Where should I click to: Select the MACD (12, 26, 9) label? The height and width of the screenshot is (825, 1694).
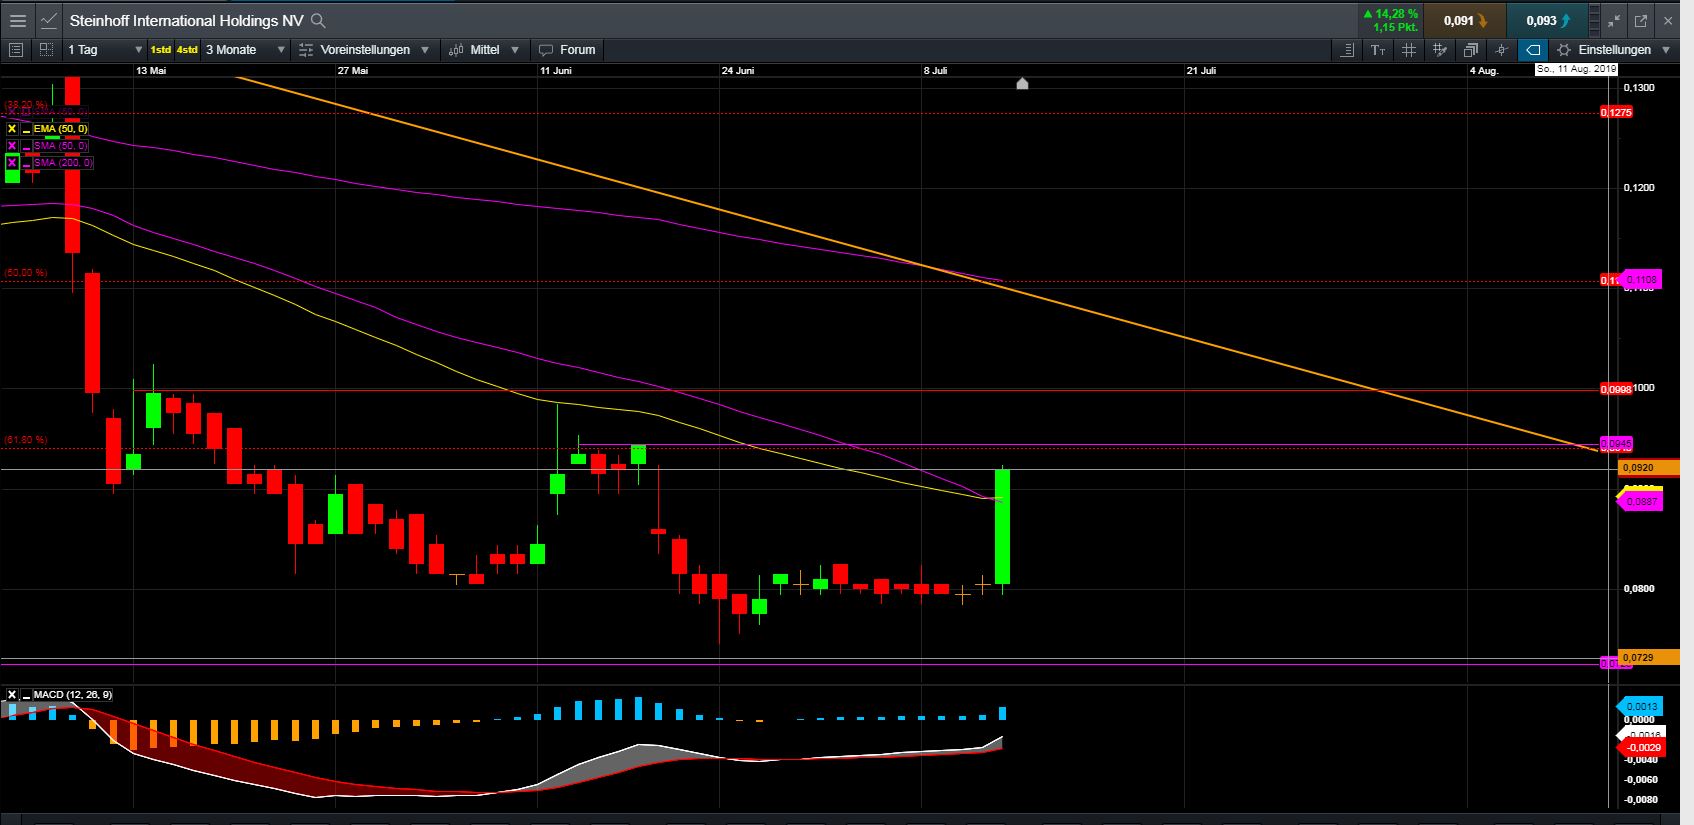coord(72,694)
